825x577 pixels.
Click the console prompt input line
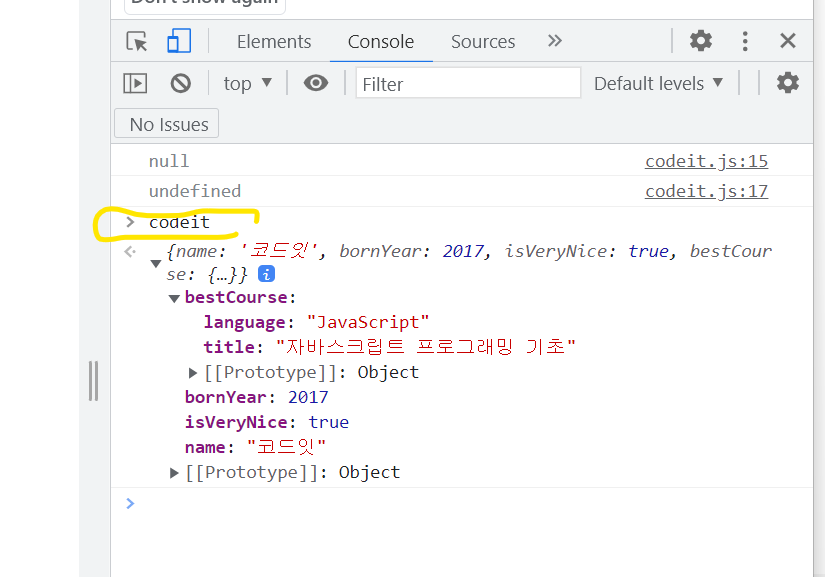click(x=462, y=503)
